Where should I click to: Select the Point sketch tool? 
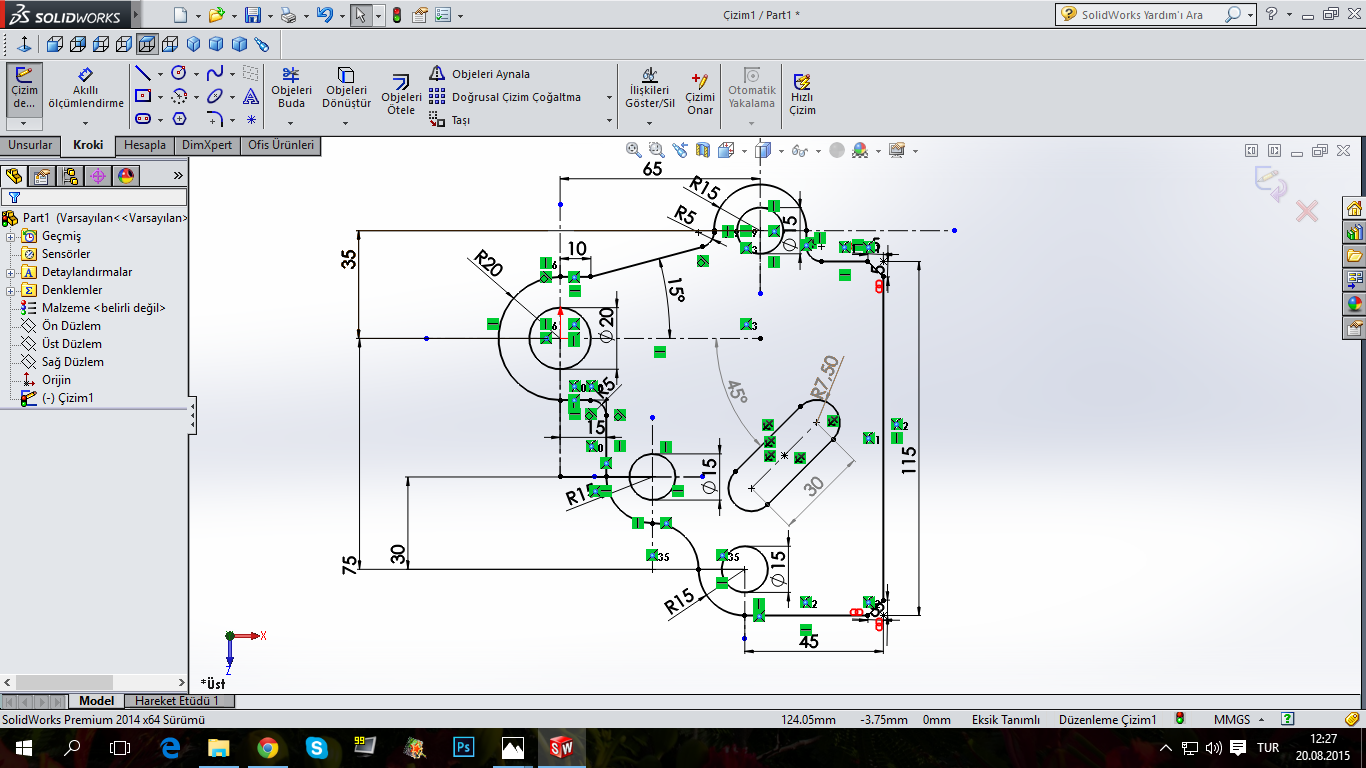pyautogui.click(x=251, y=119)
